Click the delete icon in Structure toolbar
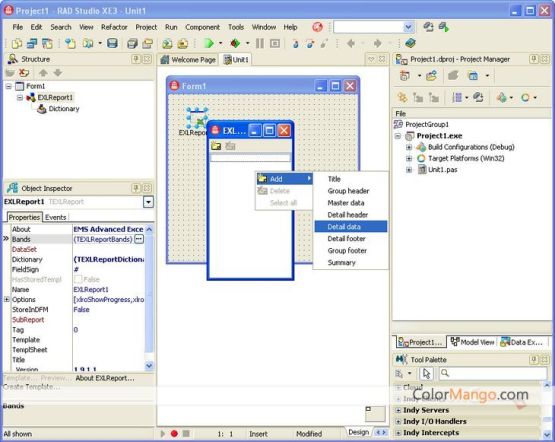This screenshot has width=555, height=442. click(x=24, y=73)
